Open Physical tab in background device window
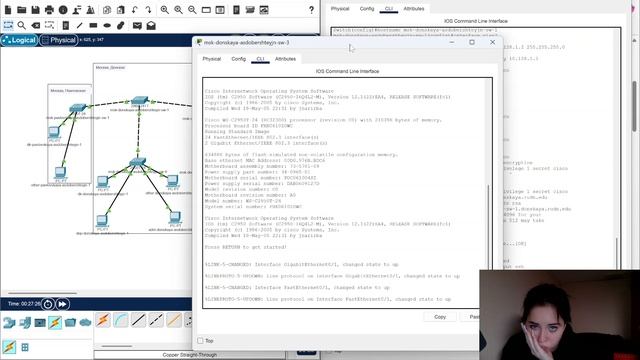 point(340,9)
